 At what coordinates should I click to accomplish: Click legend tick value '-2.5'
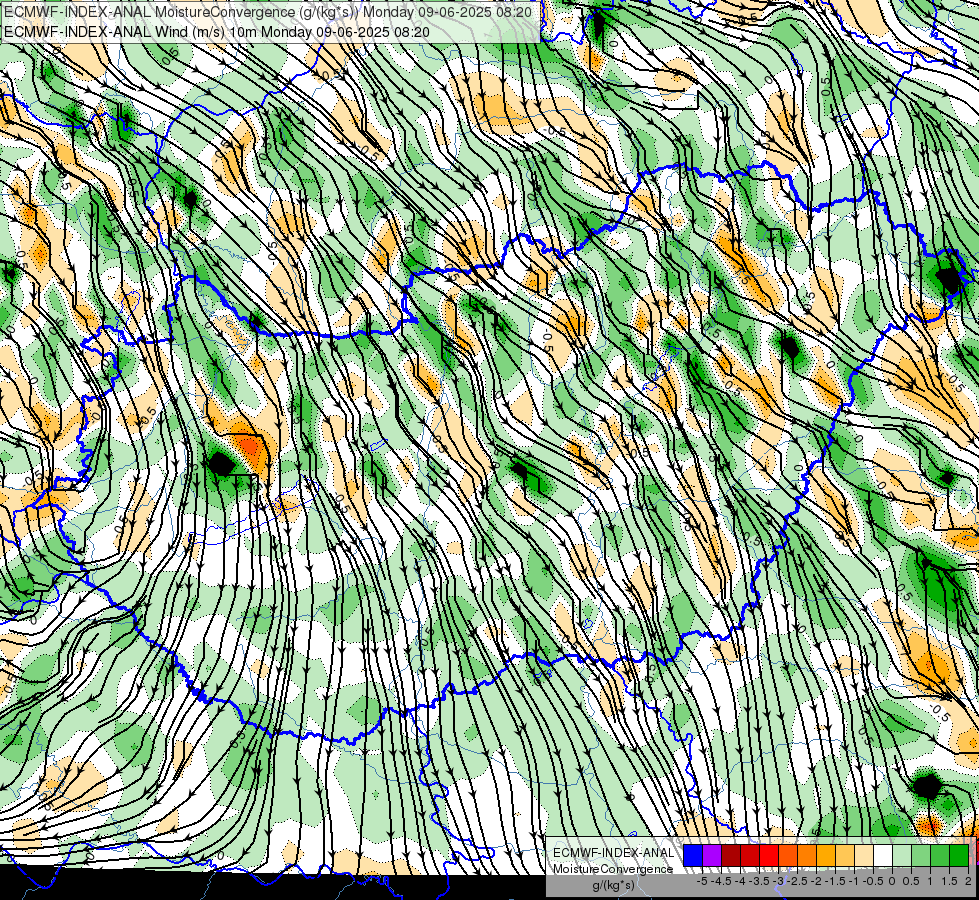[x=797, y=881]
